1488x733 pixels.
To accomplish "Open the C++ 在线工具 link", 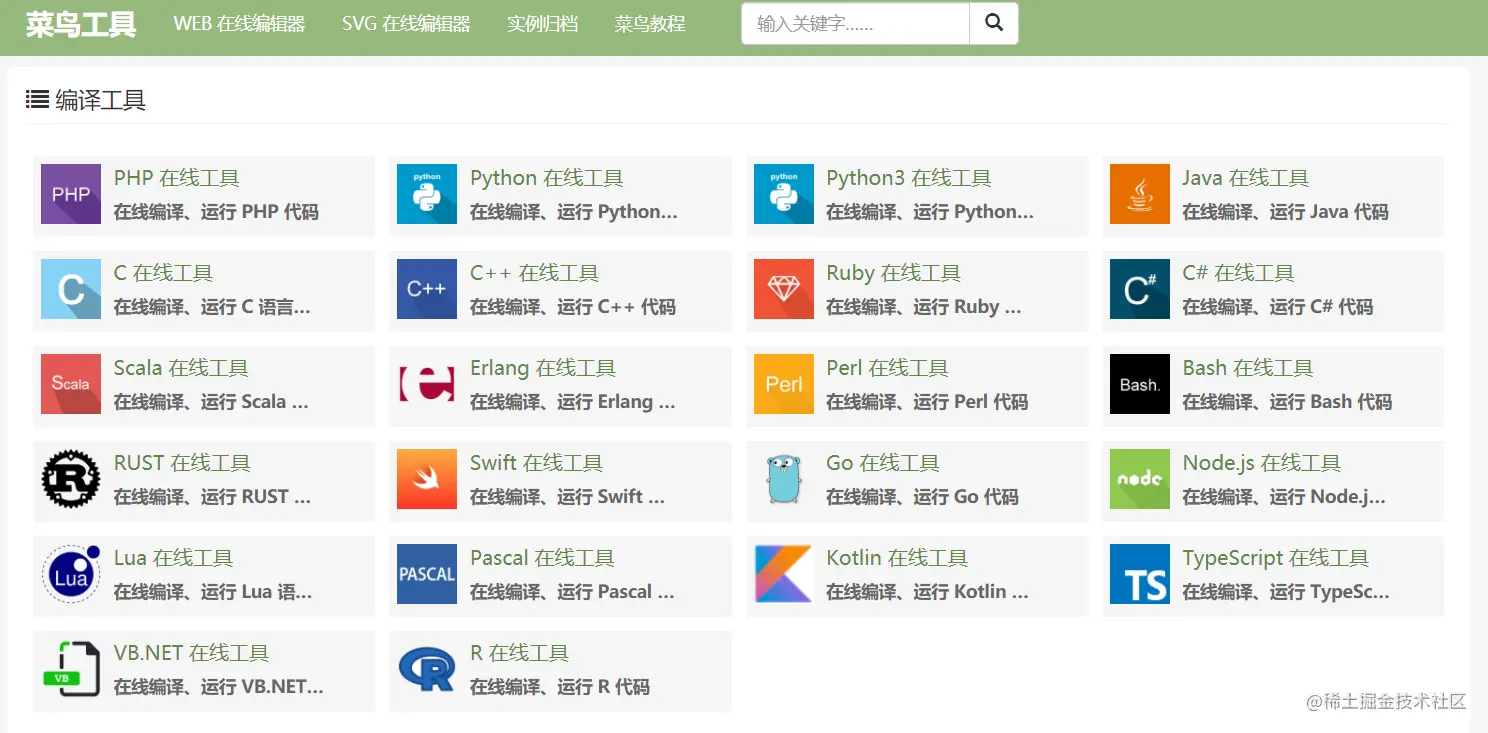I will pyautogui.click(x=535, y=273).
